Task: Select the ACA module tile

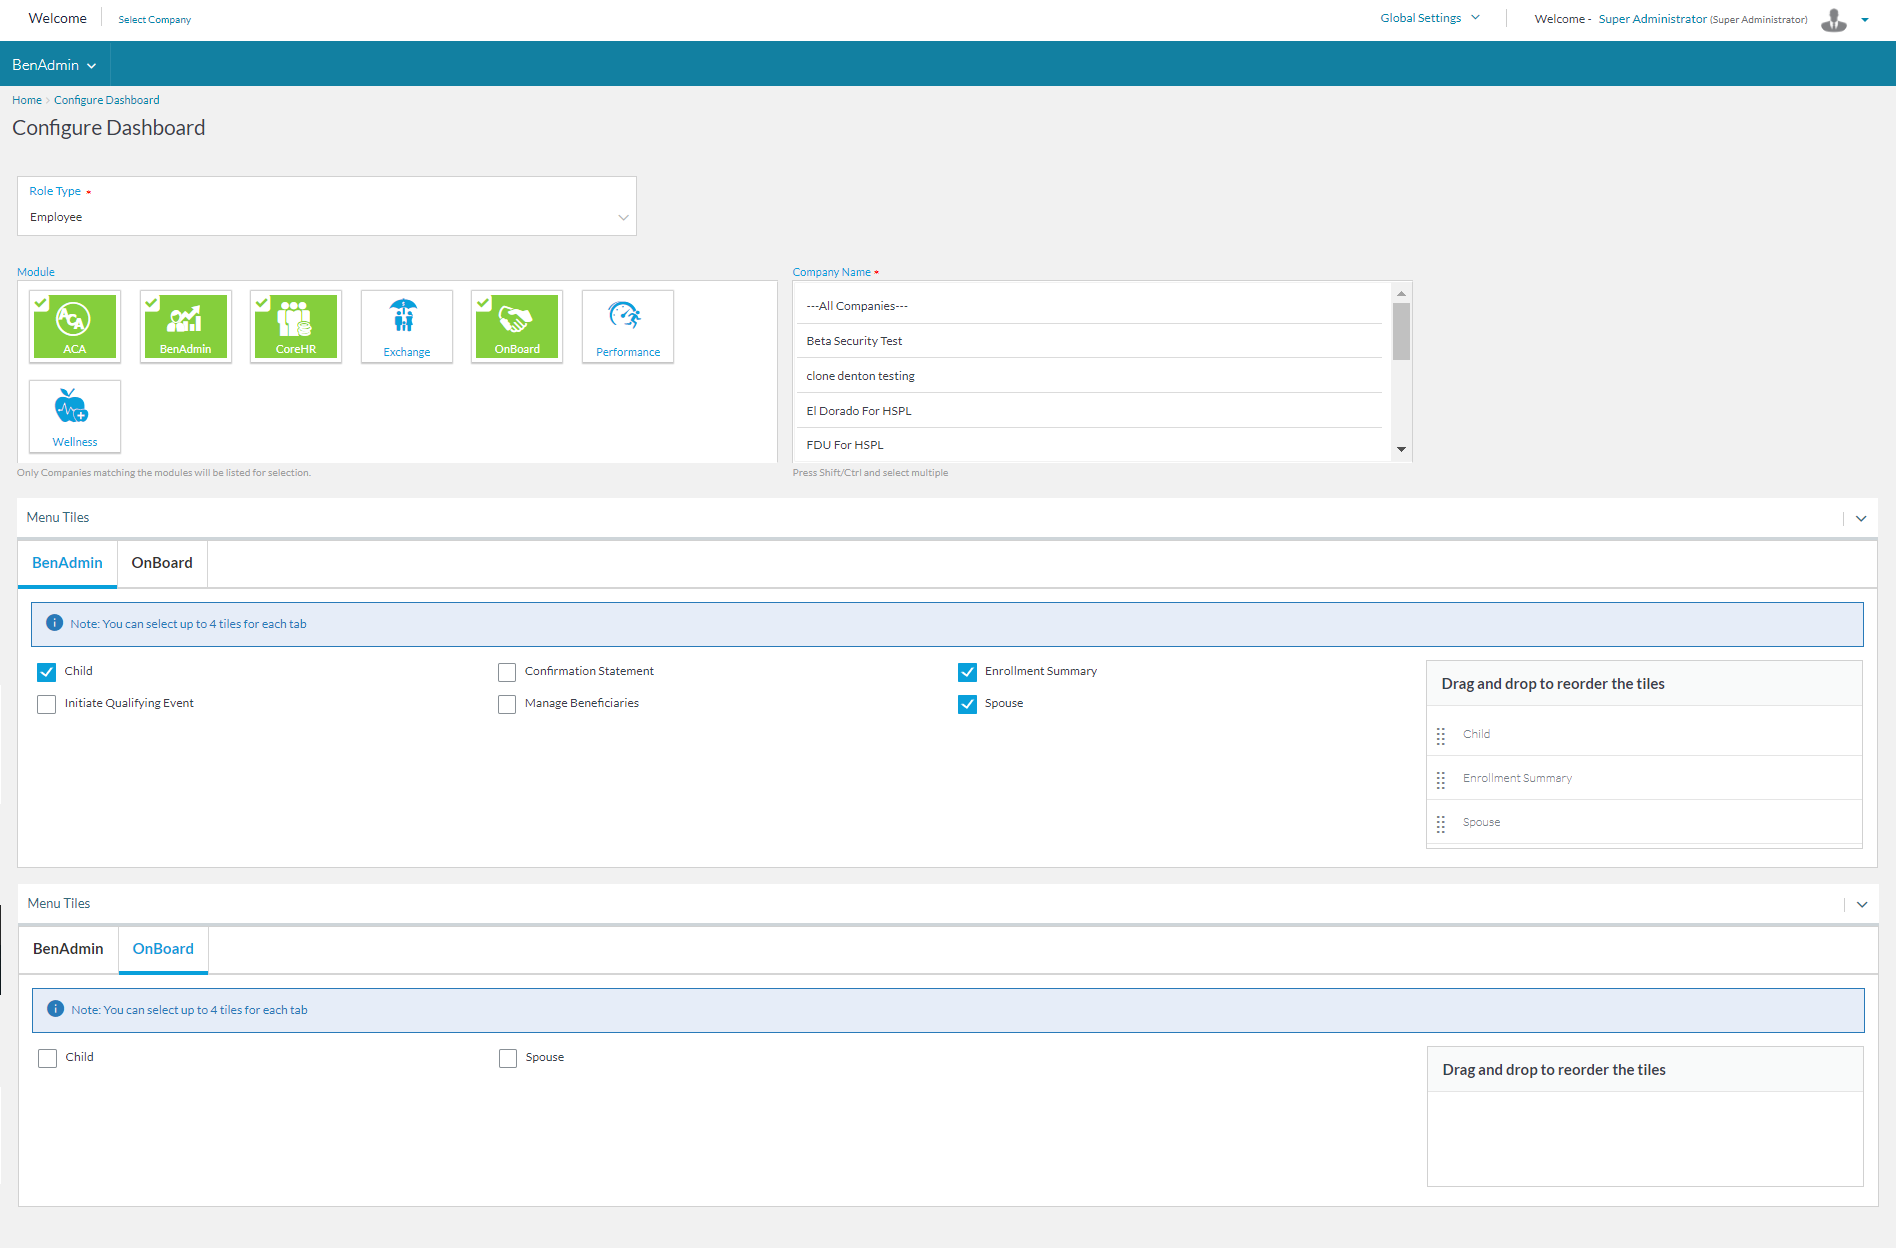Action: 75,326
